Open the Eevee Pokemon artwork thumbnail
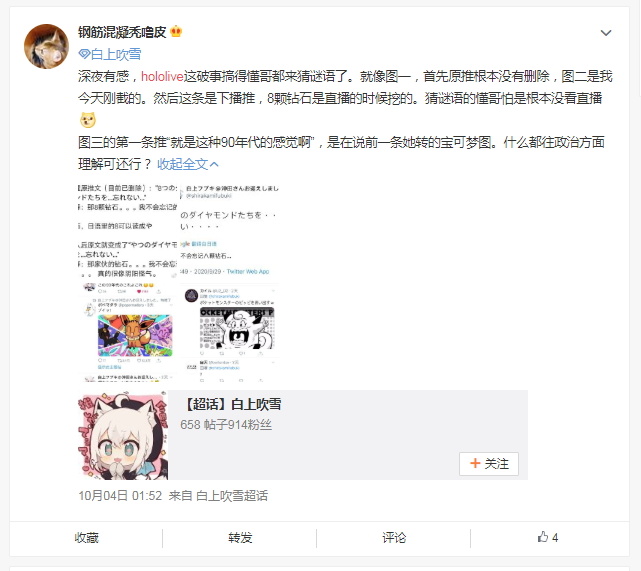Screen dimensions: 641x571 tap(128, 333)
